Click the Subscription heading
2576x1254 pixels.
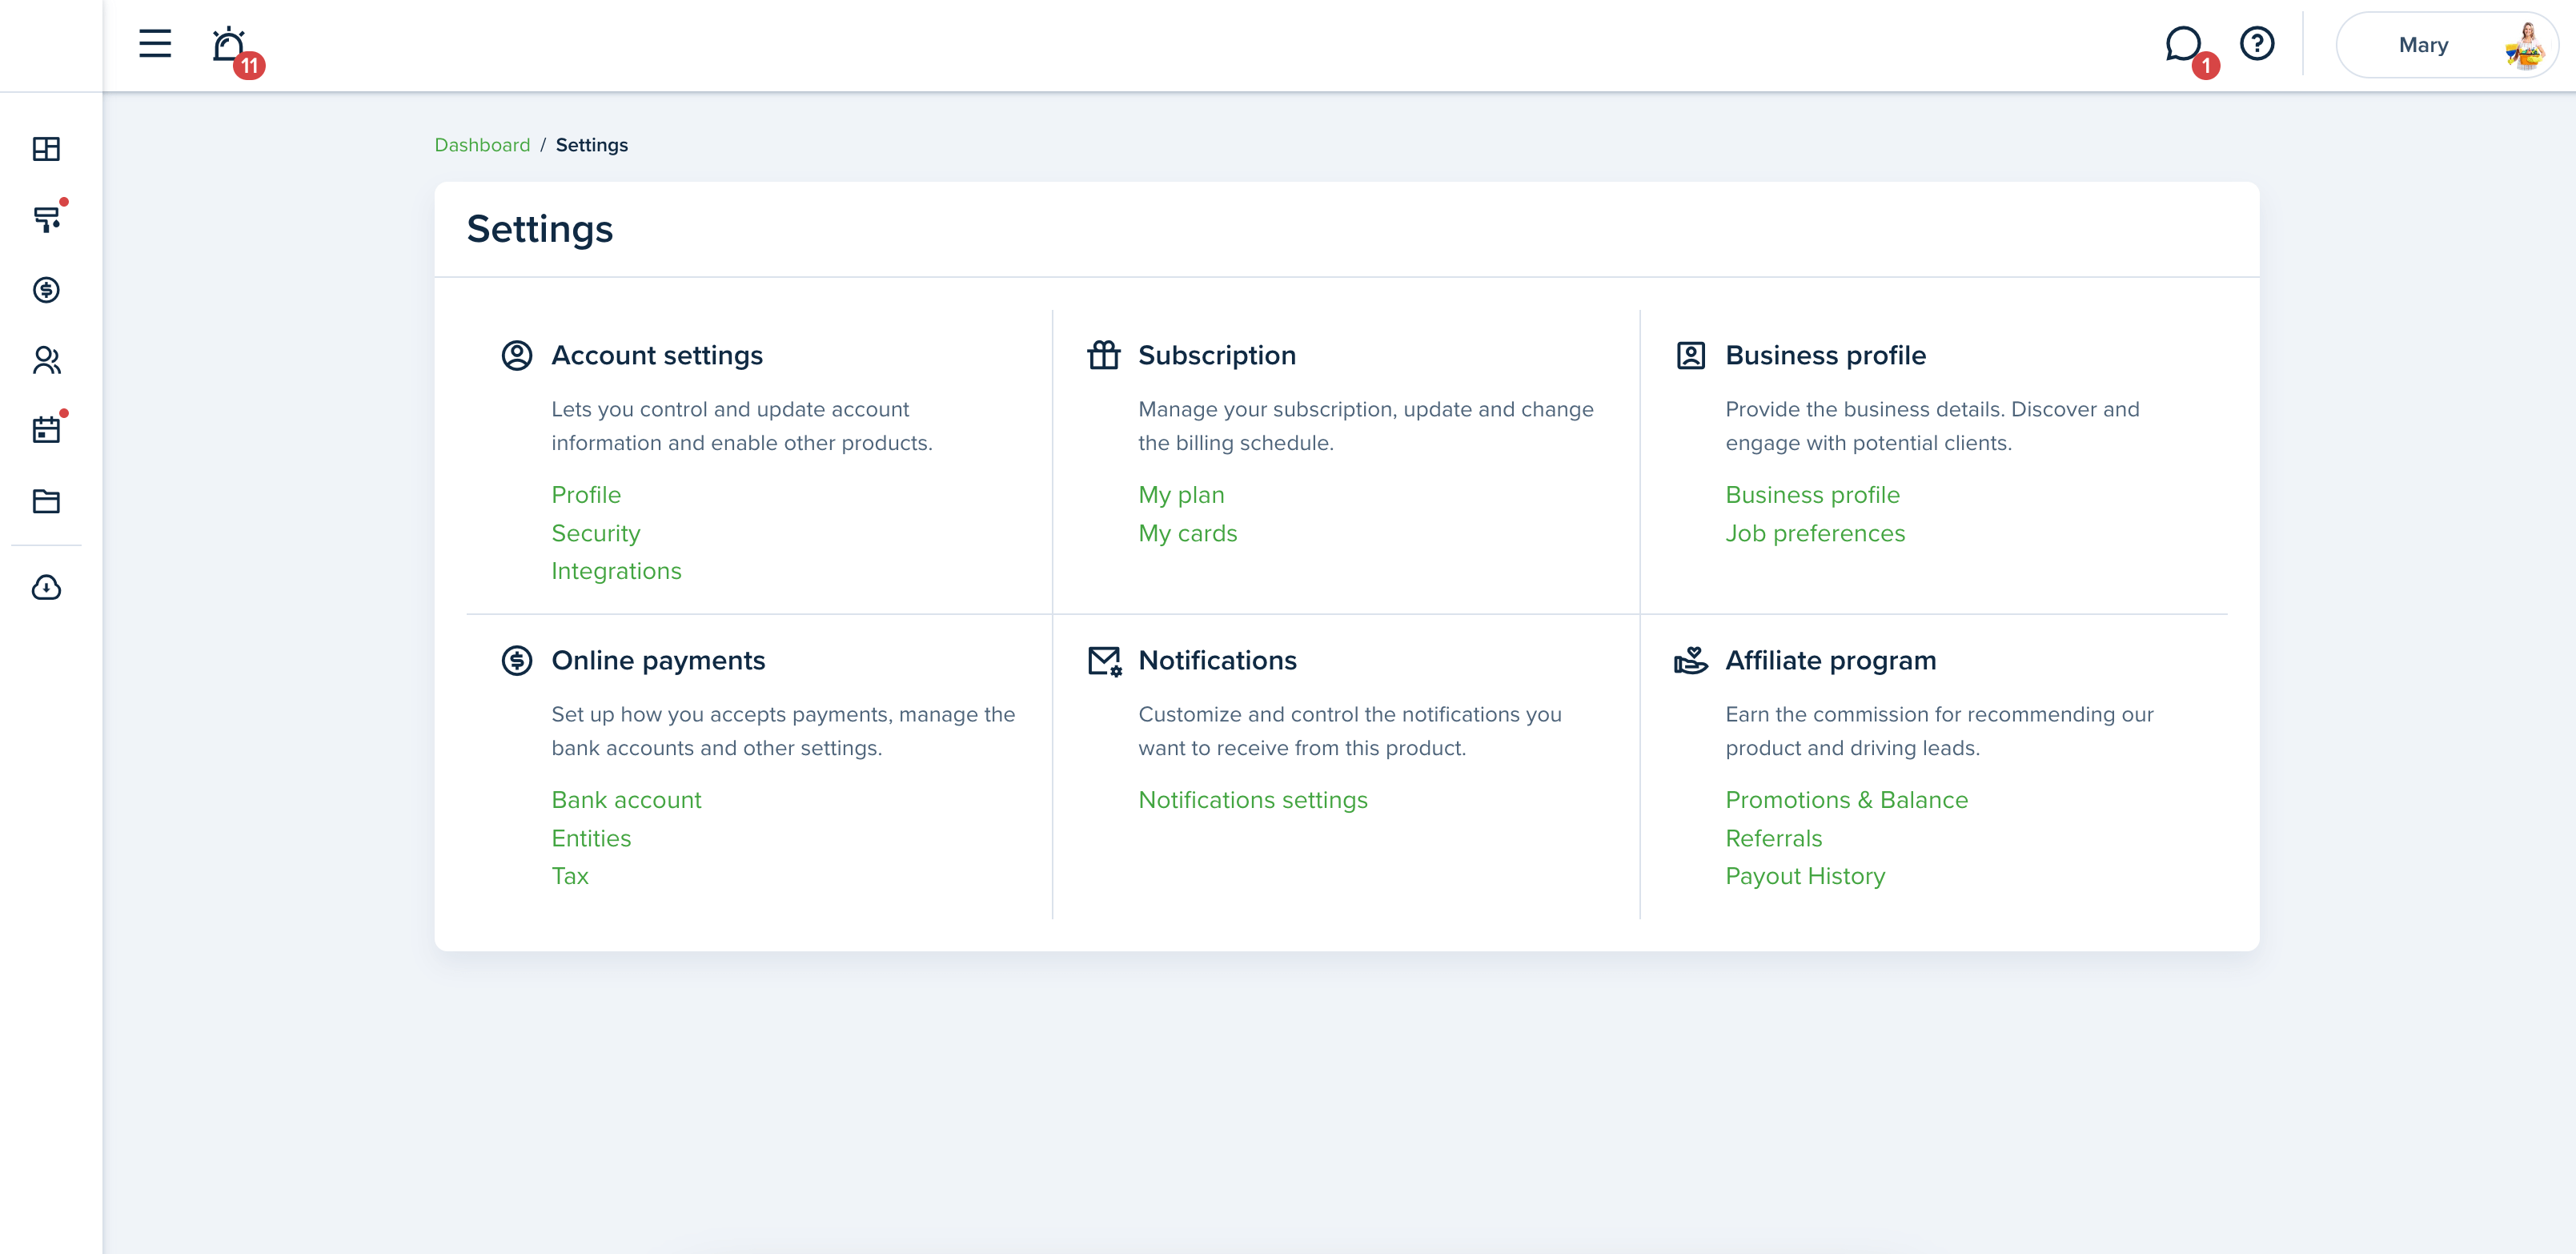[1217, 355]
